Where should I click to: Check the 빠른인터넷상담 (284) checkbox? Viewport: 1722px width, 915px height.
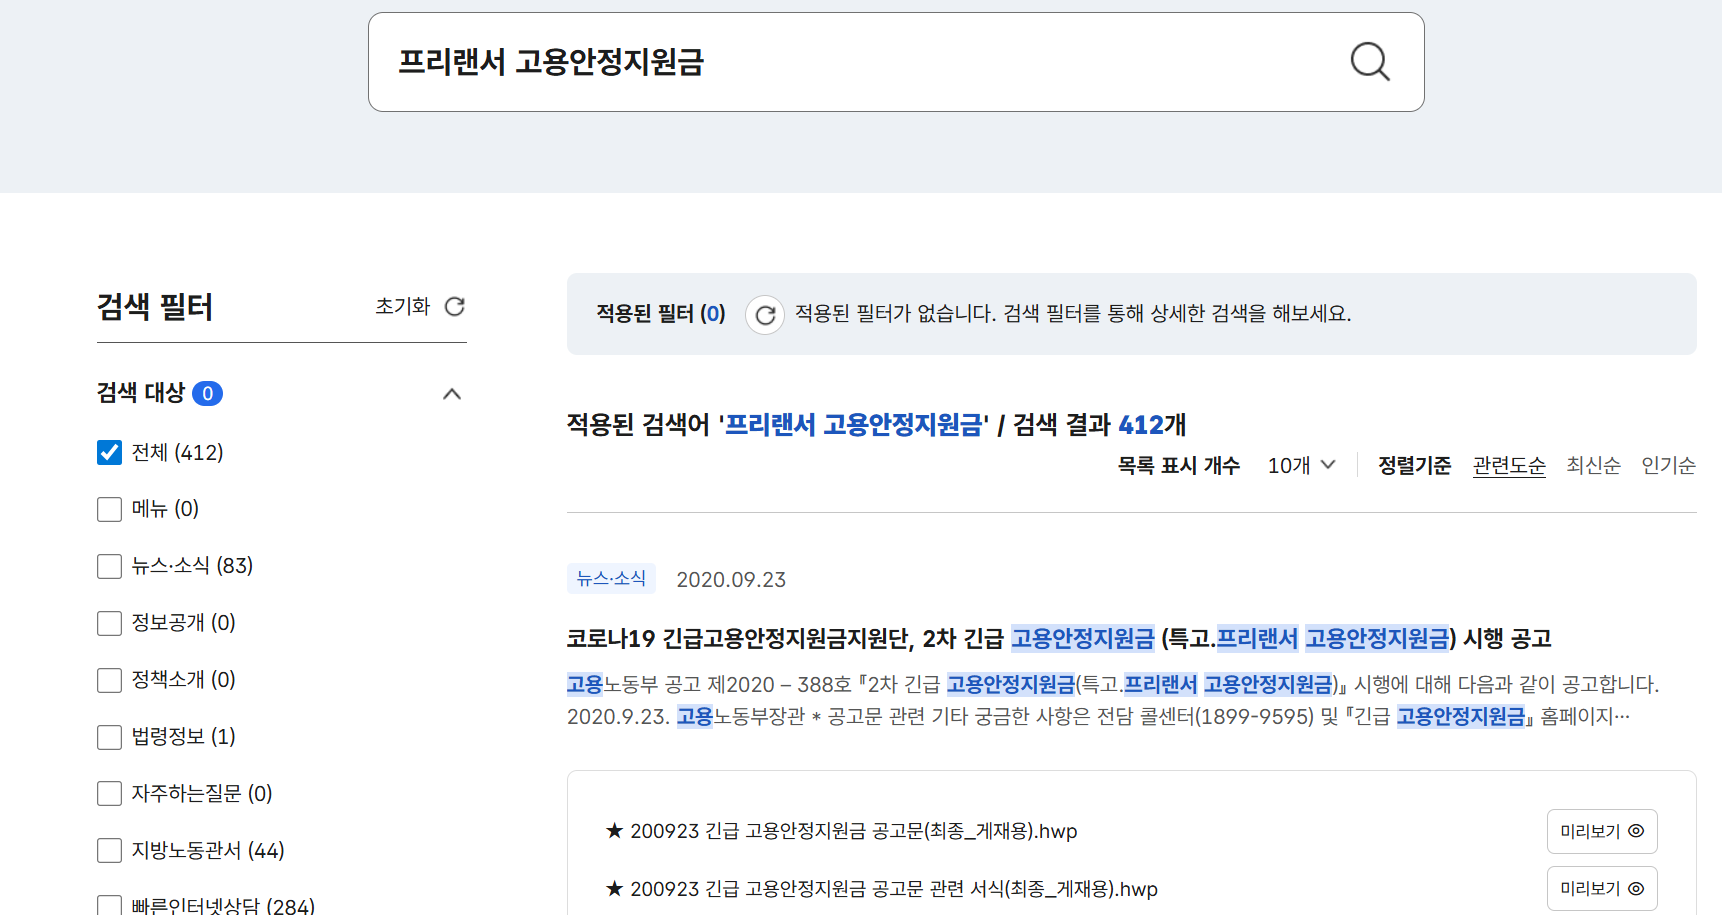click(x=109, y=905)
